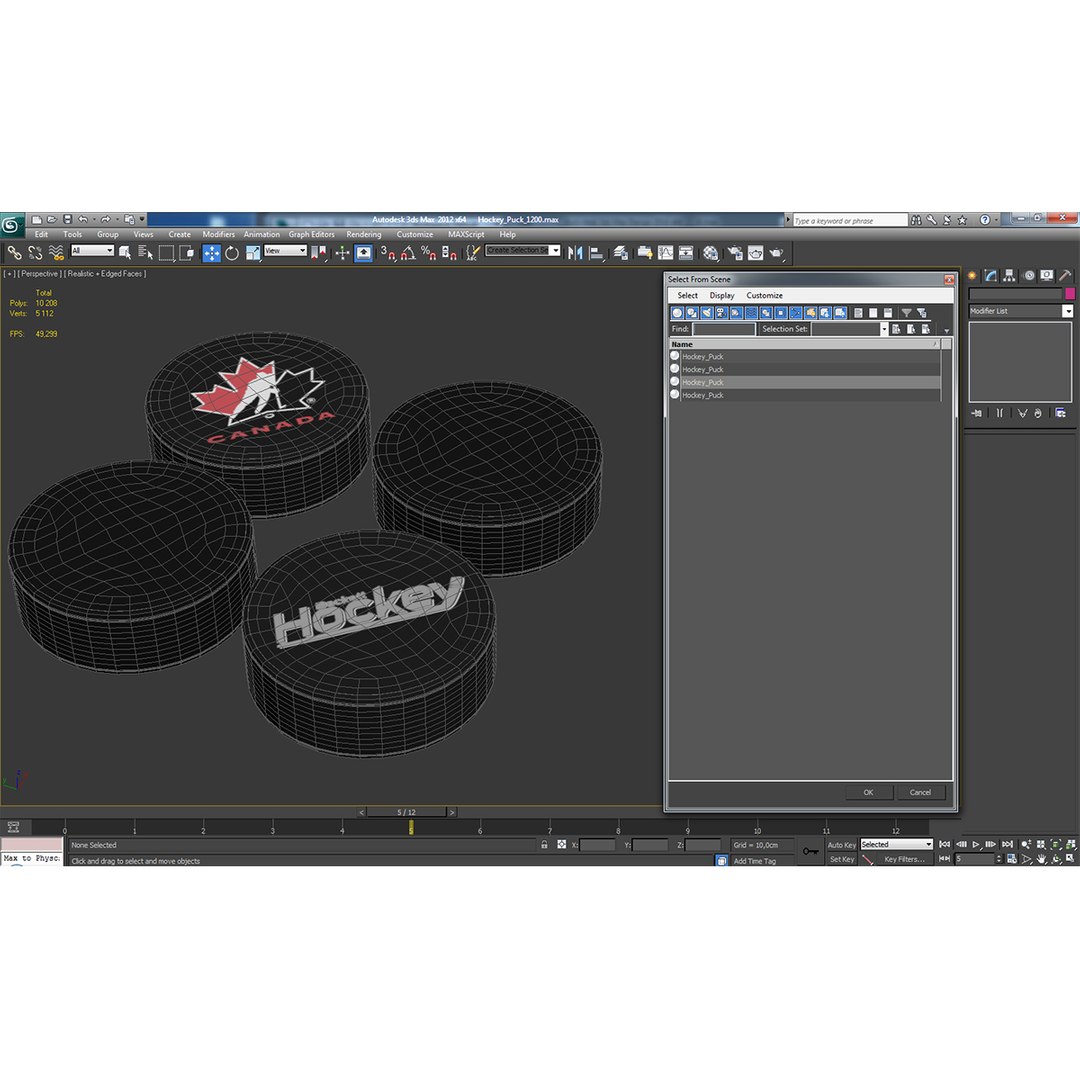Click the magenta object color swatch
The image size is (1080, 1080).
tap(1069, 294)
